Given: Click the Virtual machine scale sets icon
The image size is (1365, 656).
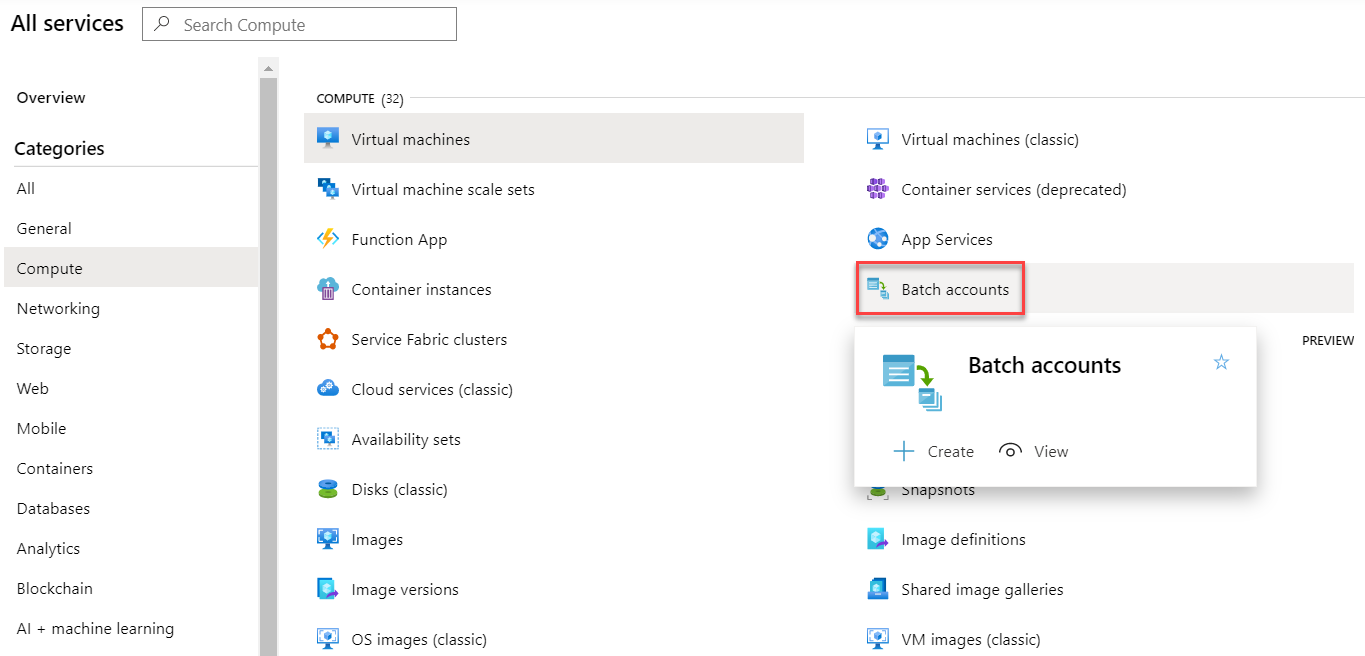Looking at the screenshot, I should (x=328, y=189).
